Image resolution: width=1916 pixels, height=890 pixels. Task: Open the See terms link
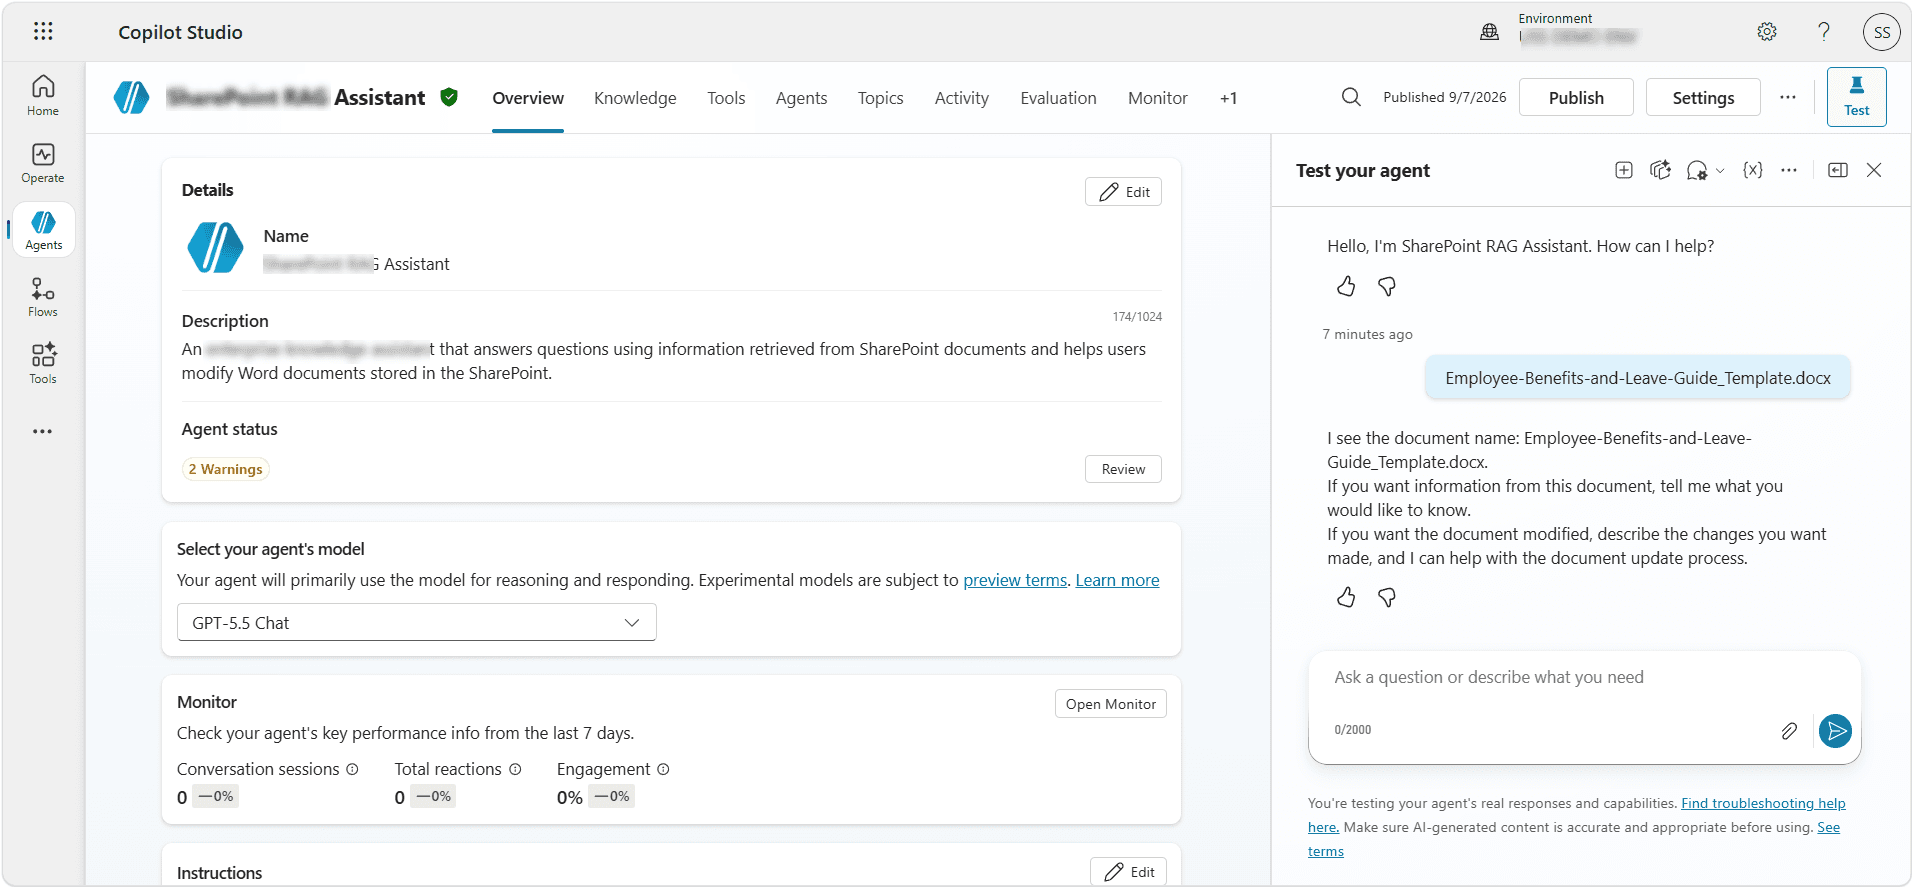point(1828,827)
